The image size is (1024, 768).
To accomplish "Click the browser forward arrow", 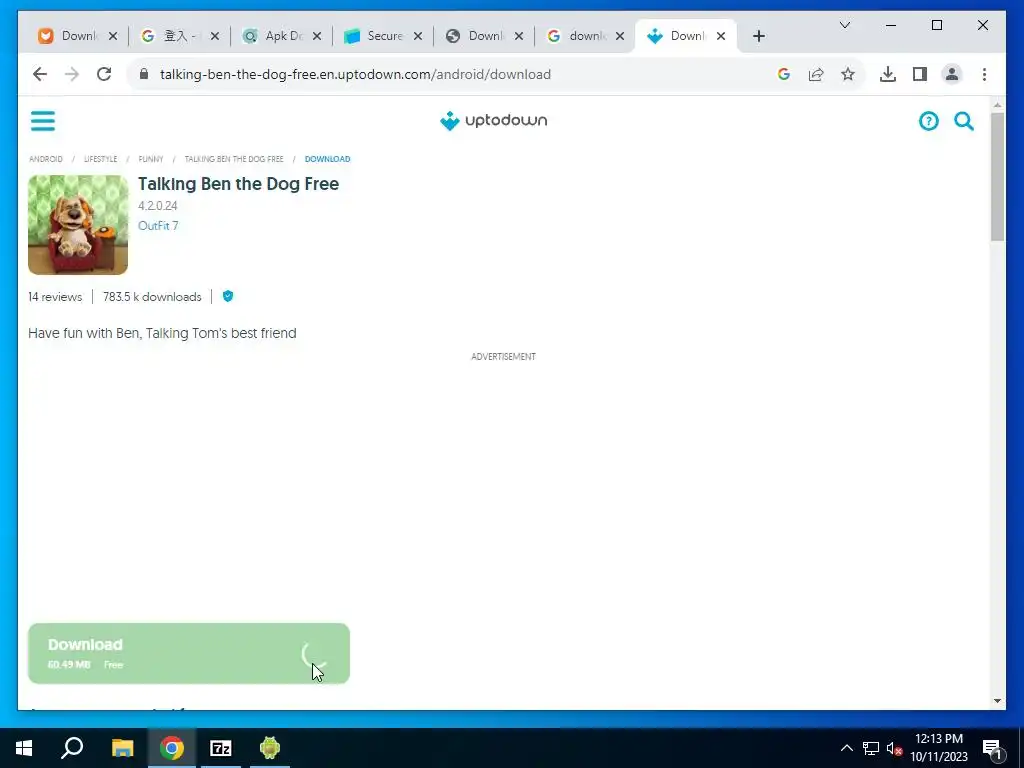I will (x=72, y=74).
